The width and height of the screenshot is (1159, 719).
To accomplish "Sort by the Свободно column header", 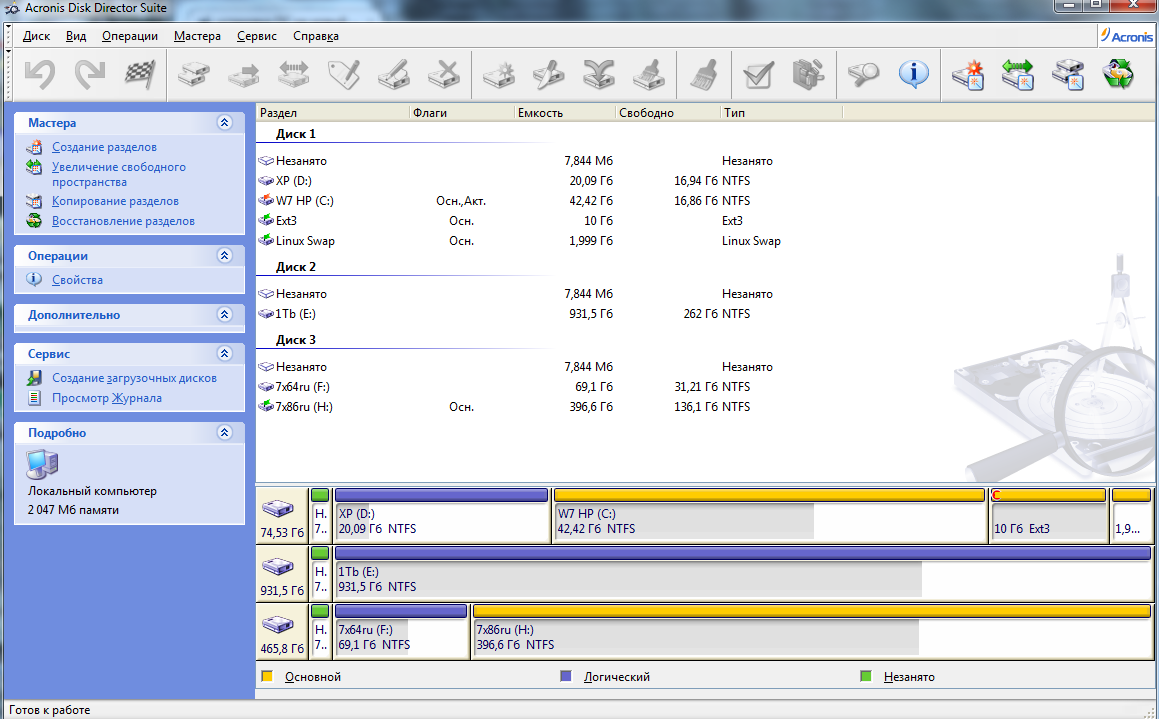I will 668,113.
